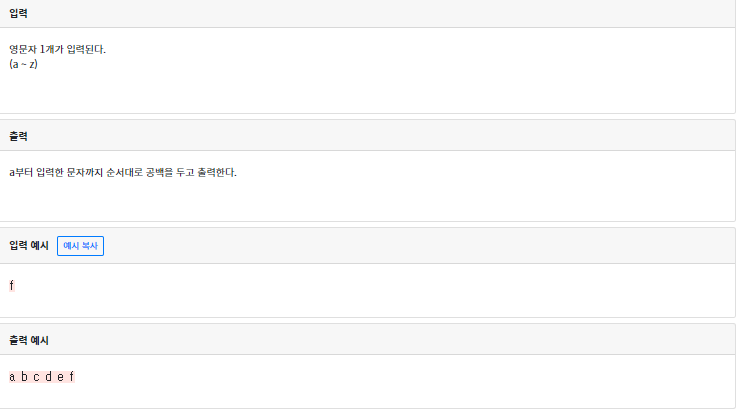Click letter b in the output example
The width and height of the screenshot is (736, 412).
pos(24,377)
